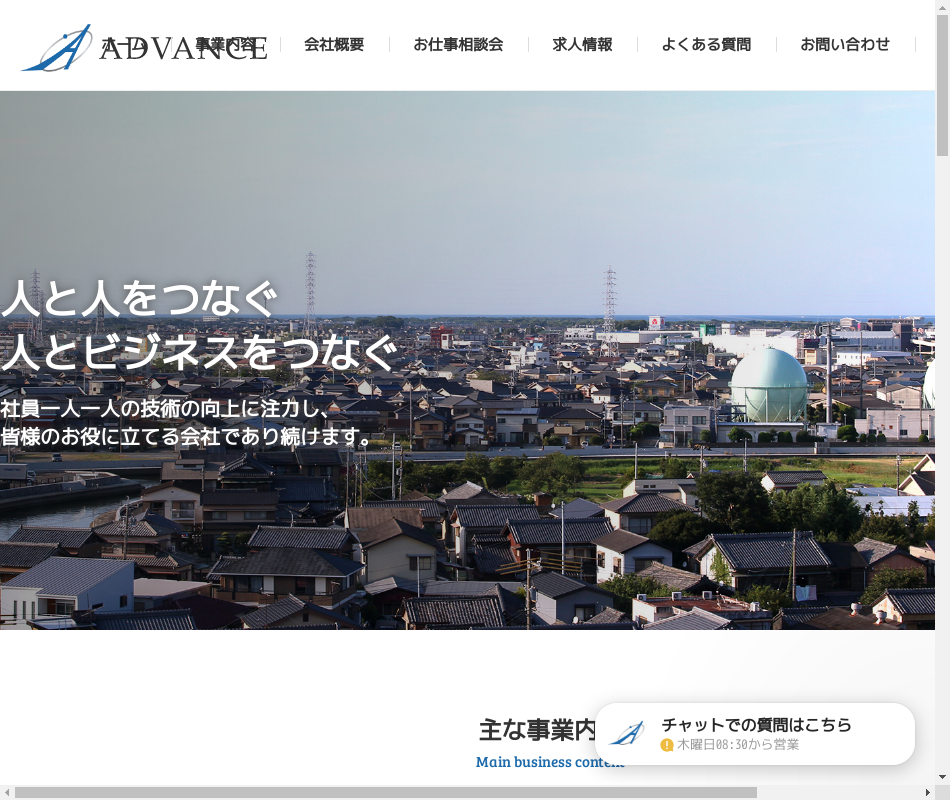
Task: Open the 会社概要 menu item
Action: 334,44
